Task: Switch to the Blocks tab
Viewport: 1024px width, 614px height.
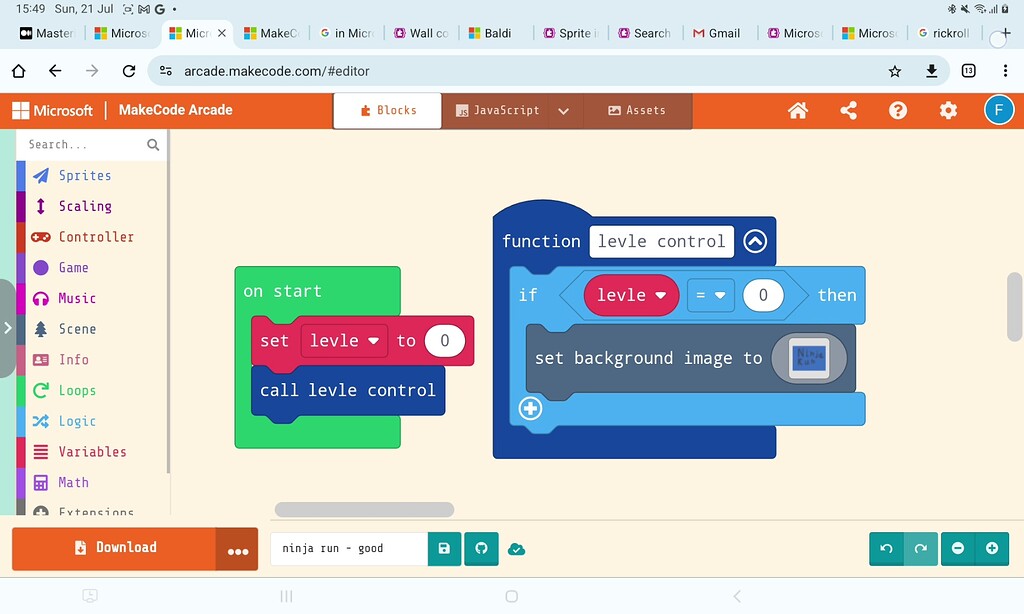Action: point(388,110)
